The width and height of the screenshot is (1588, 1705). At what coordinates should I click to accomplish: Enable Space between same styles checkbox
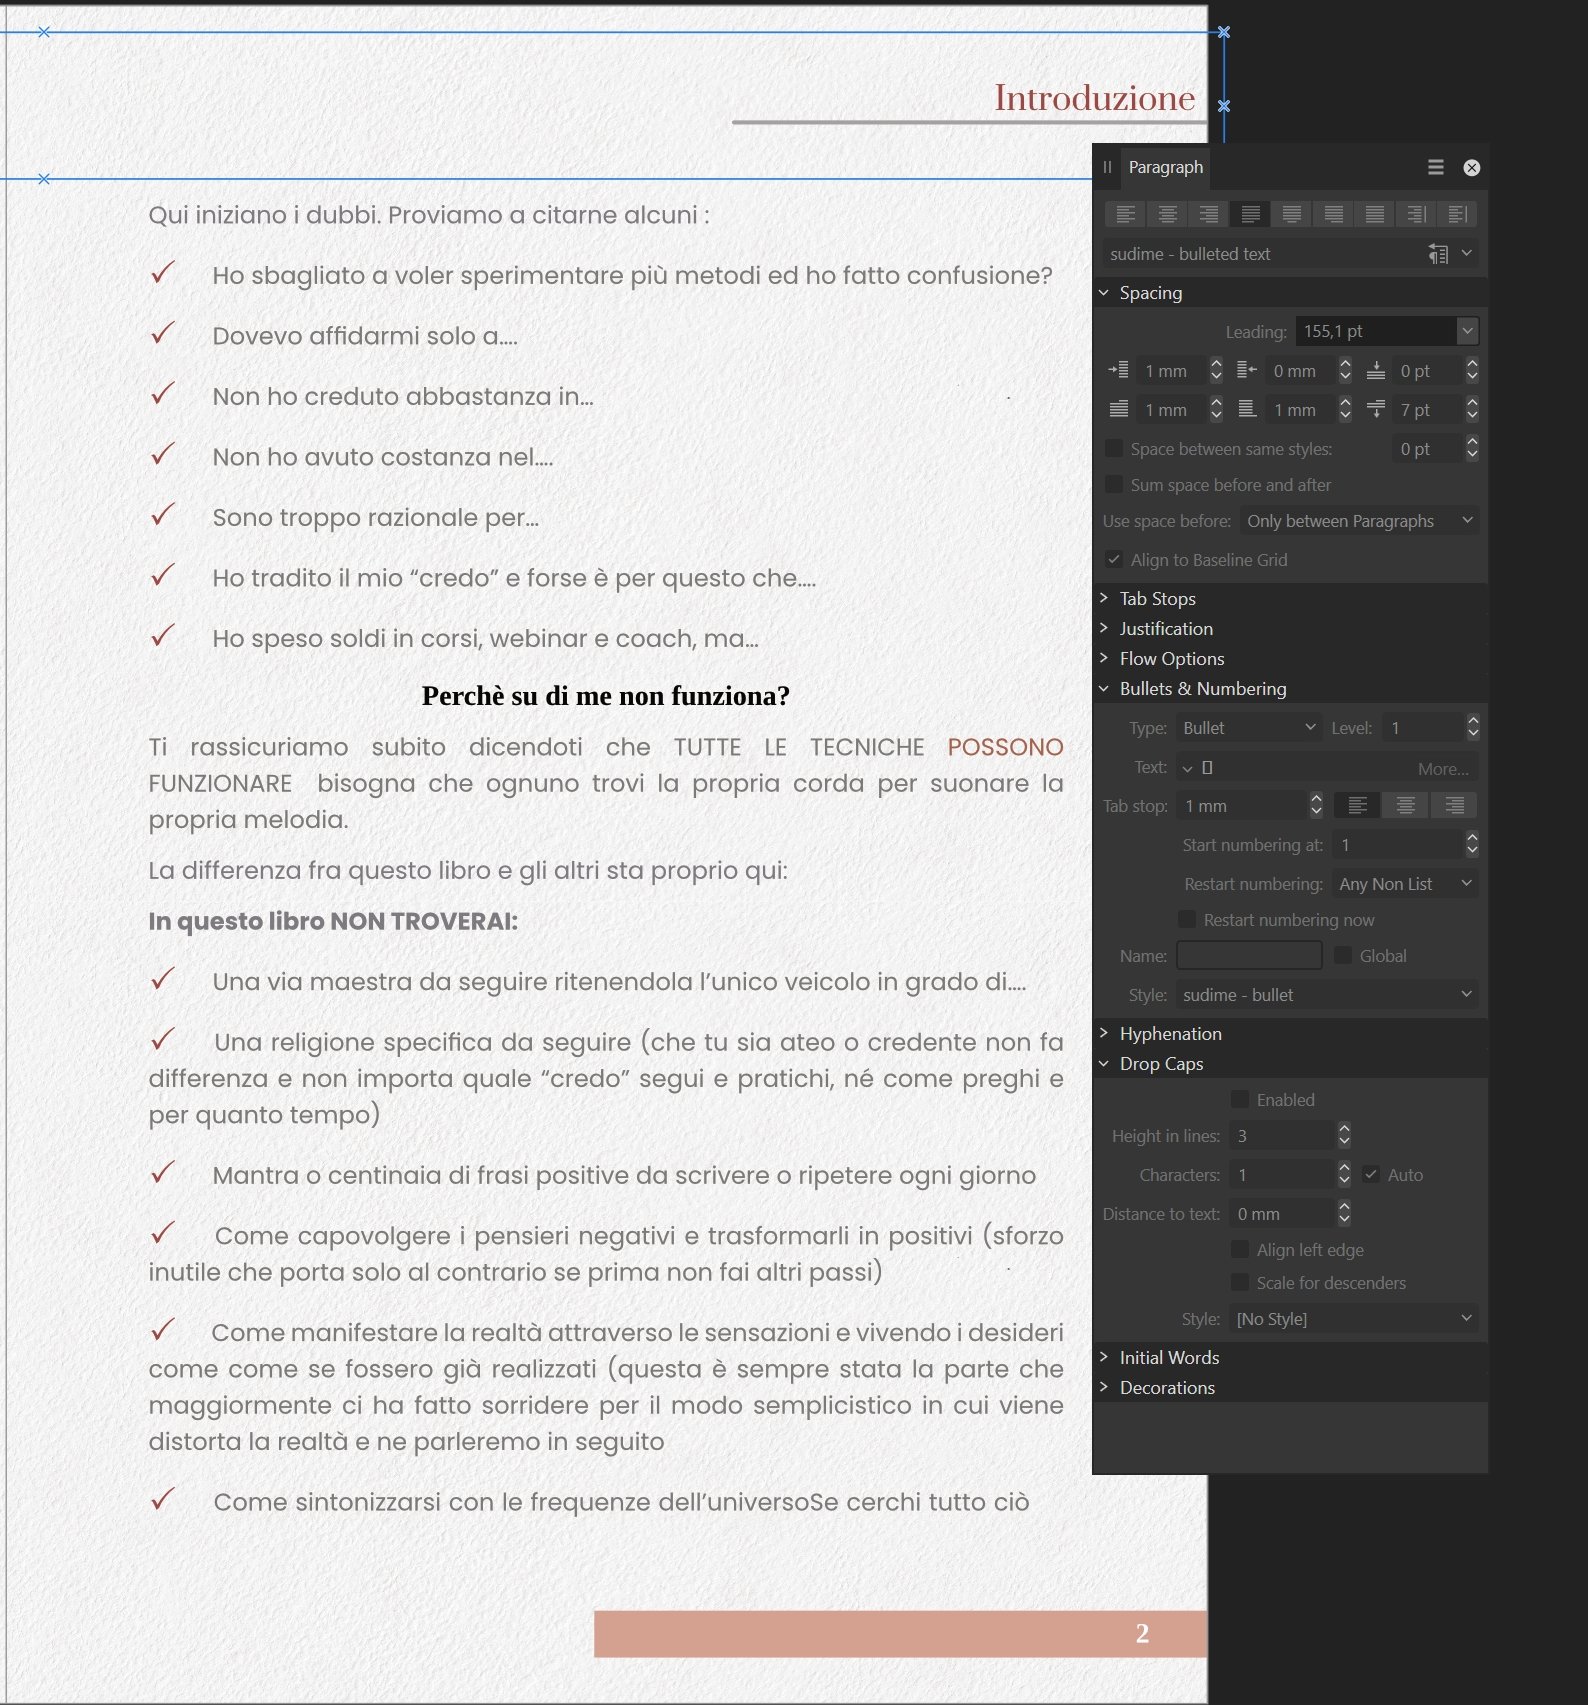click(1114, 448)
